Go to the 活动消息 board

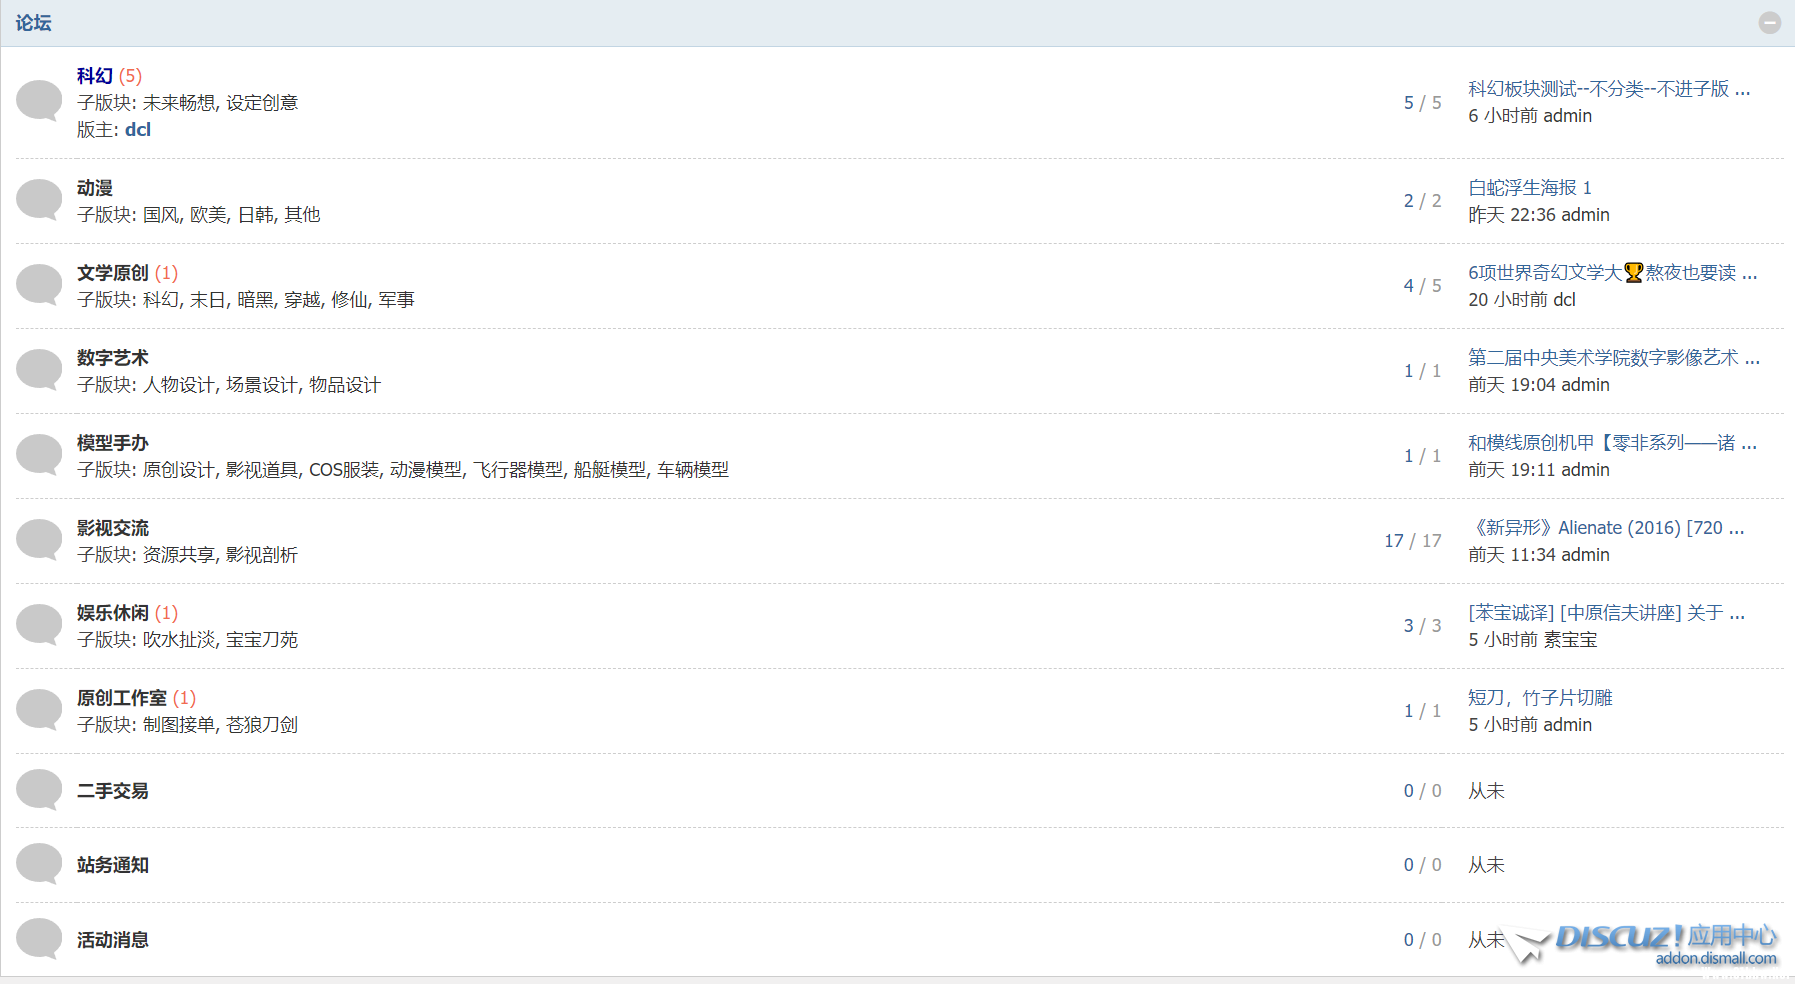[112, 940]
